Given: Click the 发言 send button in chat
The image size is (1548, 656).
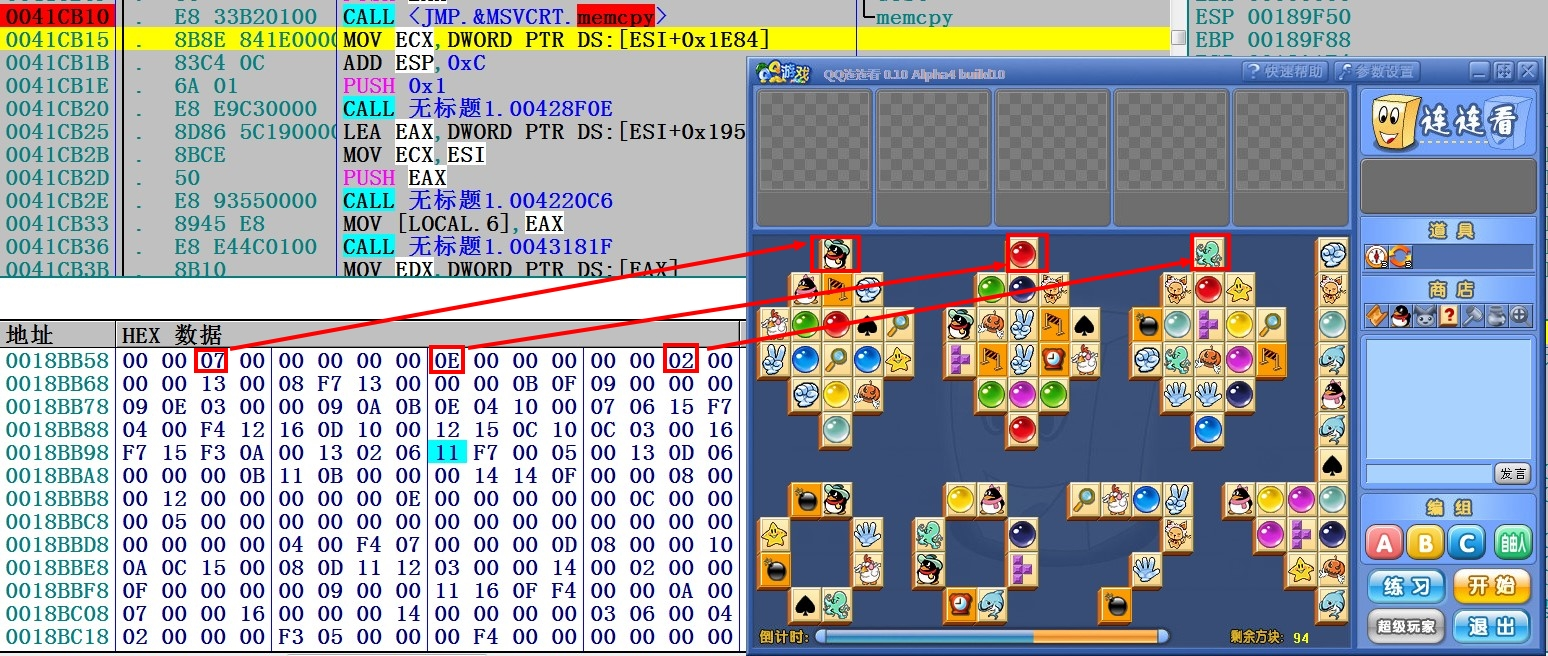Looking at the screenshot, I should tap(1513, 473).
